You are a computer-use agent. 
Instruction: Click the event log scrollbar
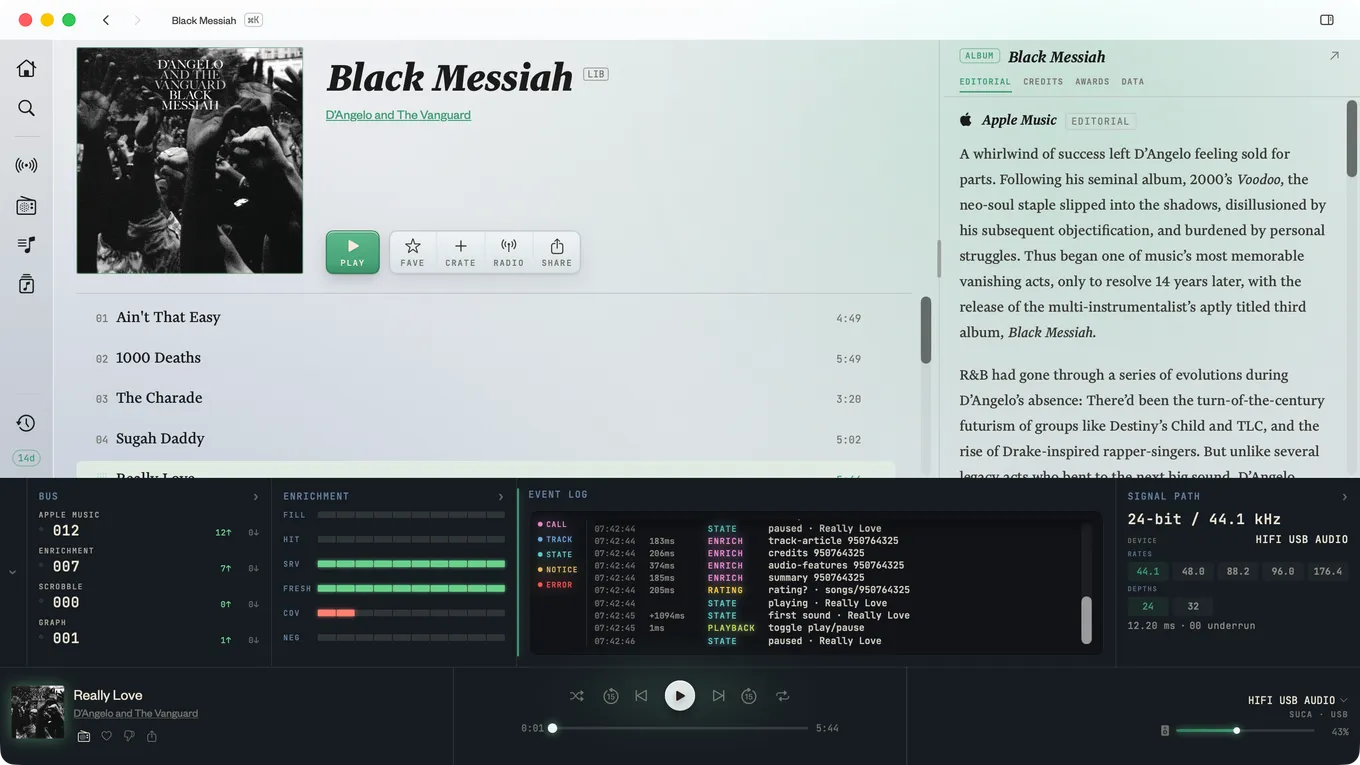point(1087,620)
